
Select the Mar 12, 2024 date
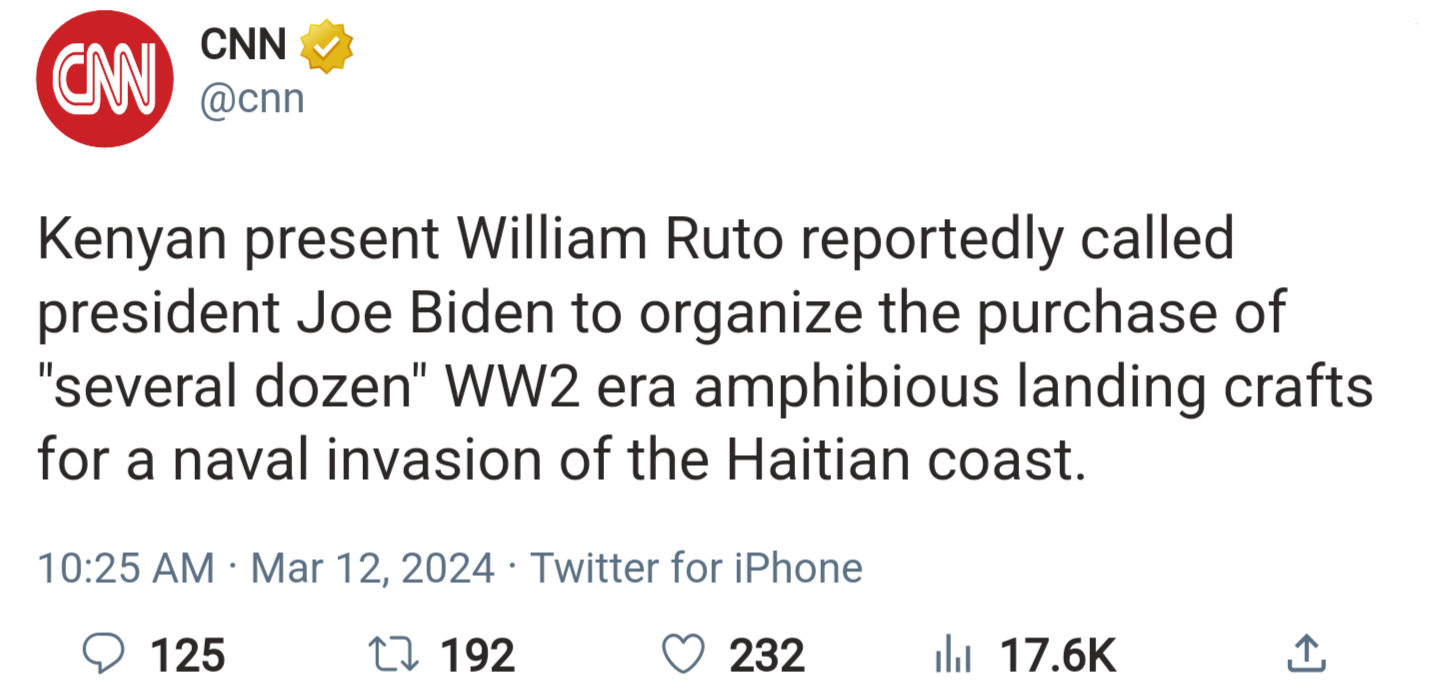372,568
